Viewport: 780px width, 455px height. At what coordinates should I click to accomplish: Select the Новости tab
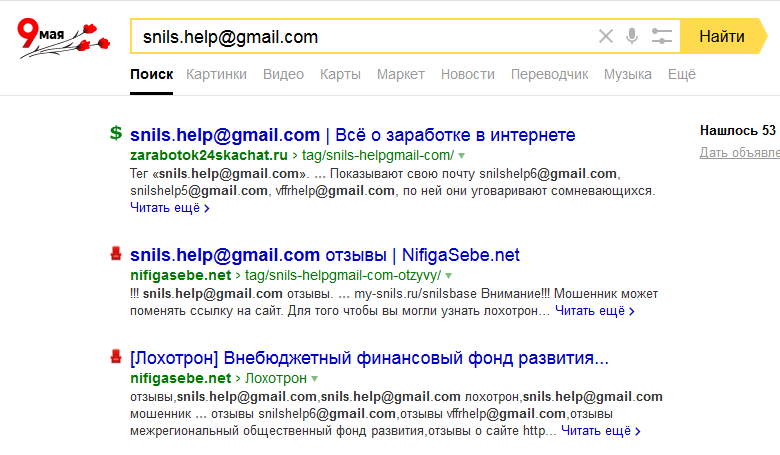point(467,74)
